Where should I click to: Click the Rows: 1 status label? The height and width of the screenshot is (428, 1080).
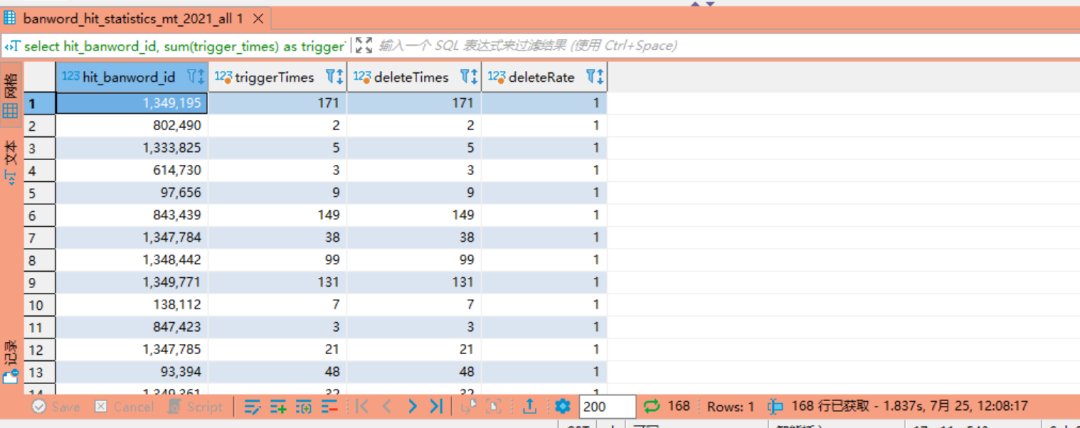[x=731, y=407]
